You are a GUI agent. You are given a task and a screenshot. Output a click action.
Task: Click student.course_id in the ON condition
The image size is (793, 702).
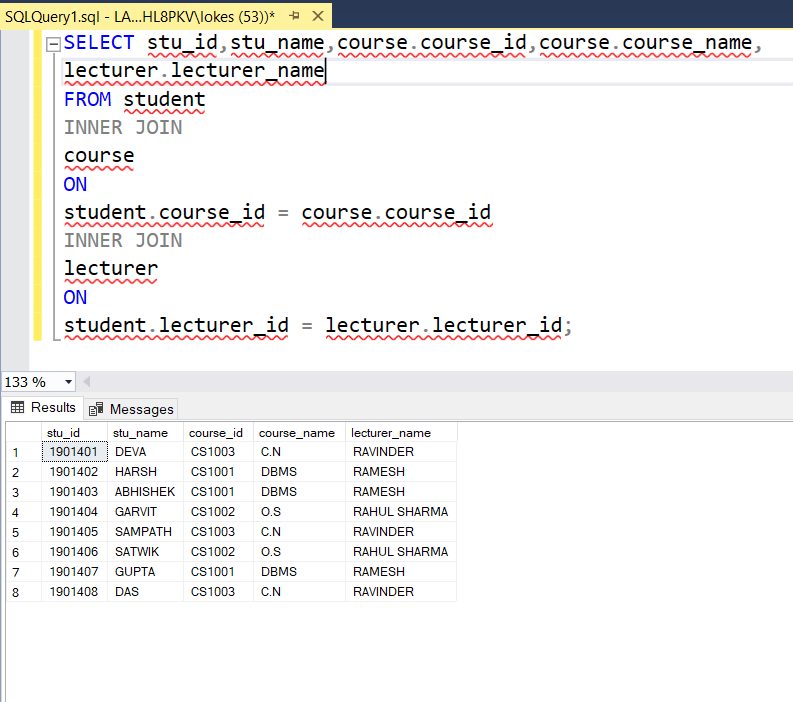(x=164, y=212)
